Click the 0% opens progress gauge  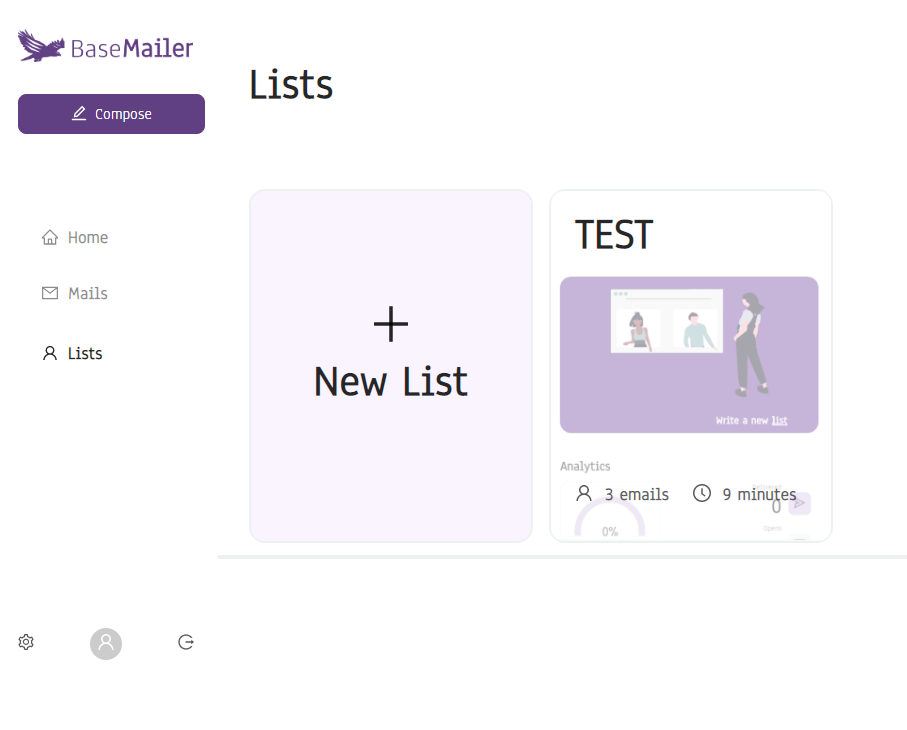point(611,520)
